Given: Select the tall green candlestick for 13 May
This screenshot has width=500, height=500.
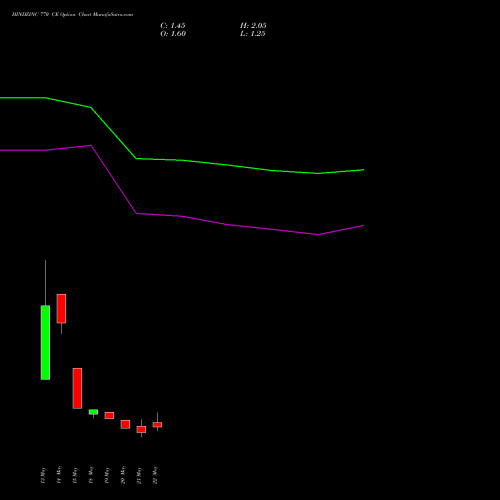Looking at the screenshot, I should tap(45, 342).
